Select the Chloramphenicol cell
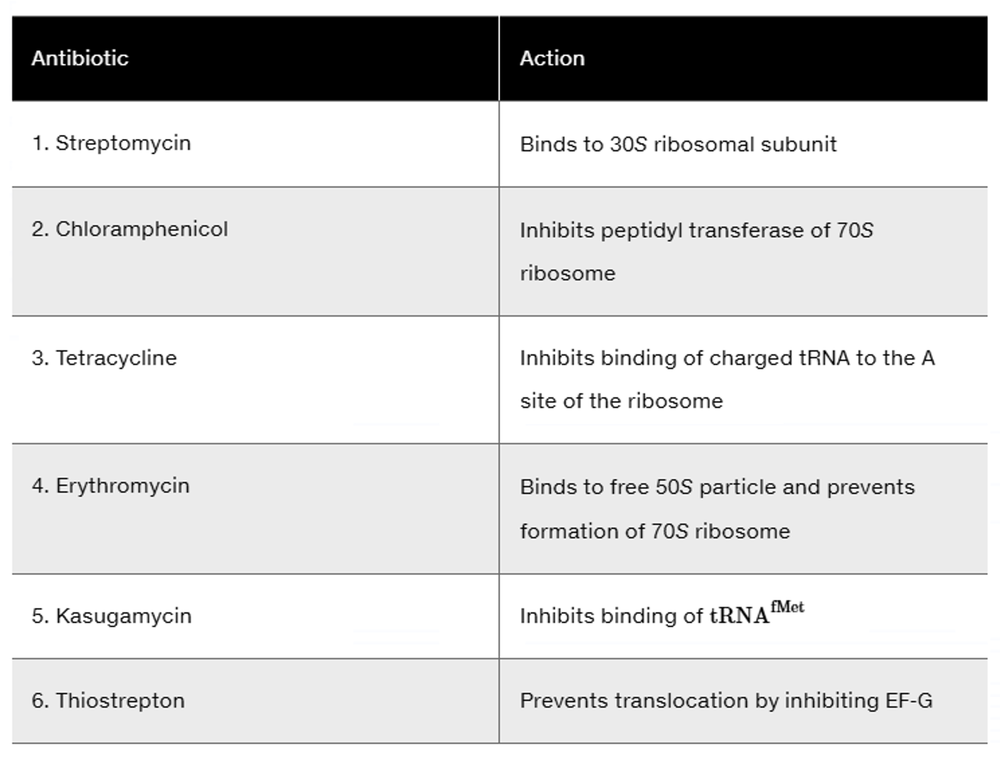 tap(130, 229)
